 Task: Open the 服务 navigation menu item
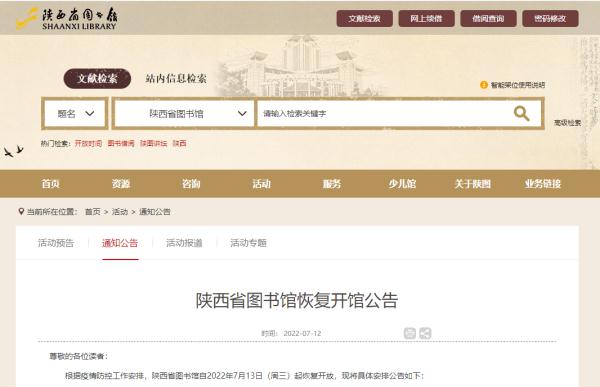click(x=332, y=184)
